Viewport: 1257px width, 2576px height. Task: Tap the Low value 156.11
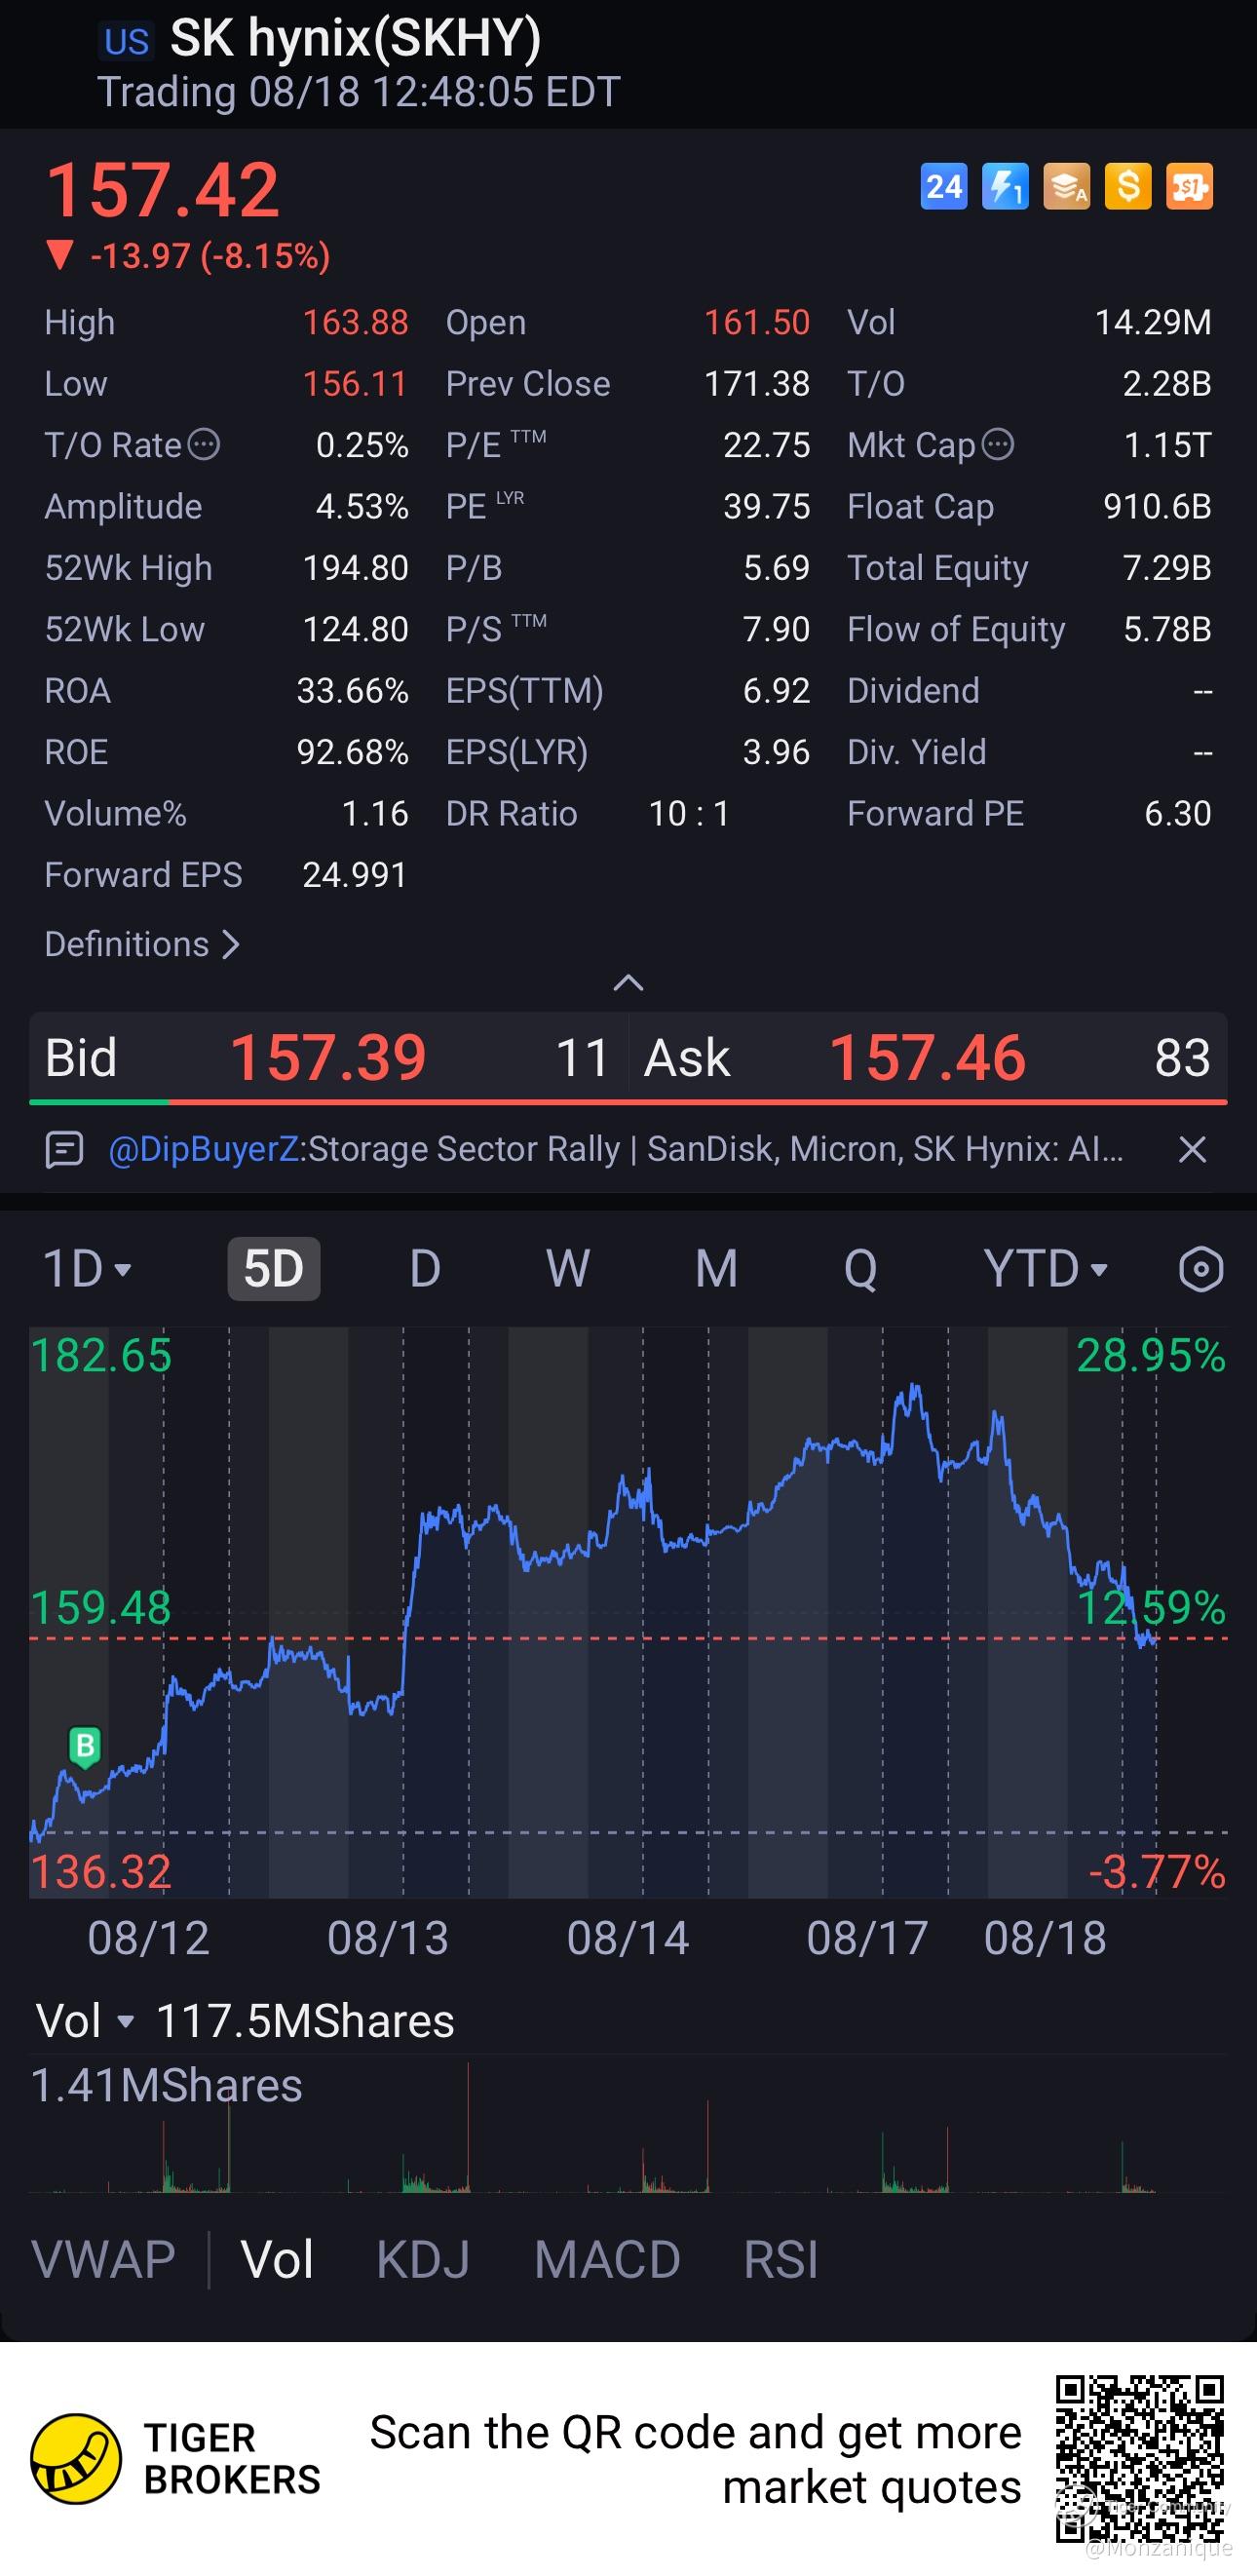pos(355,384)
